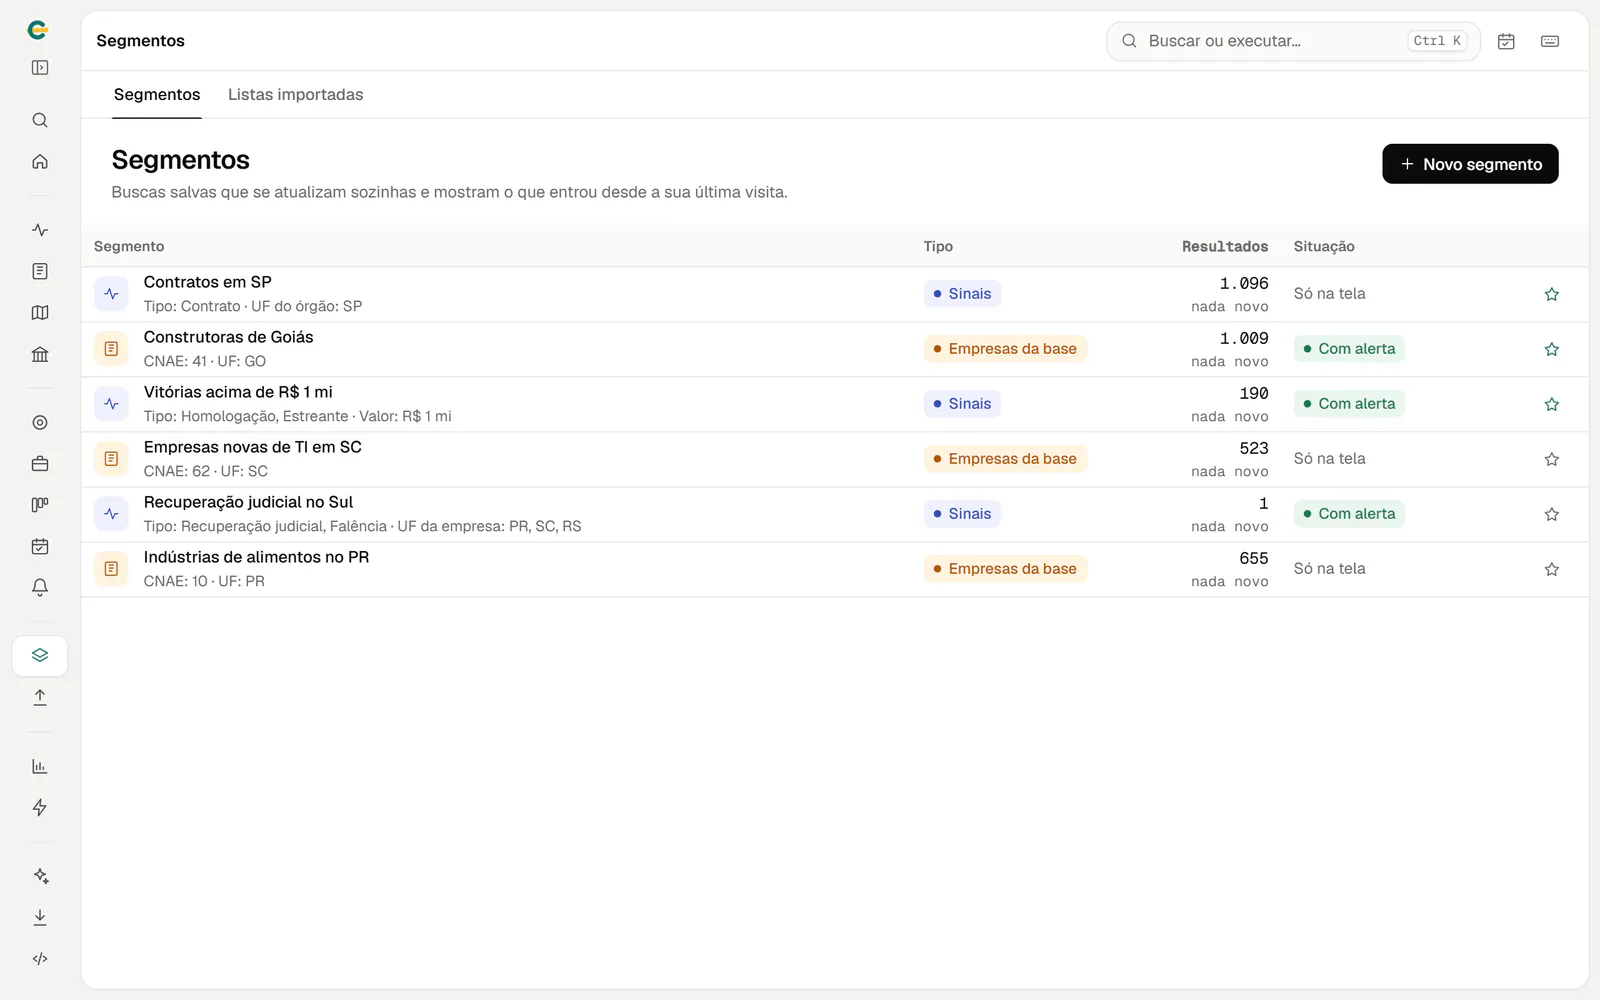Open the code brackets icon in sidebar

click(x=40, y=959)
